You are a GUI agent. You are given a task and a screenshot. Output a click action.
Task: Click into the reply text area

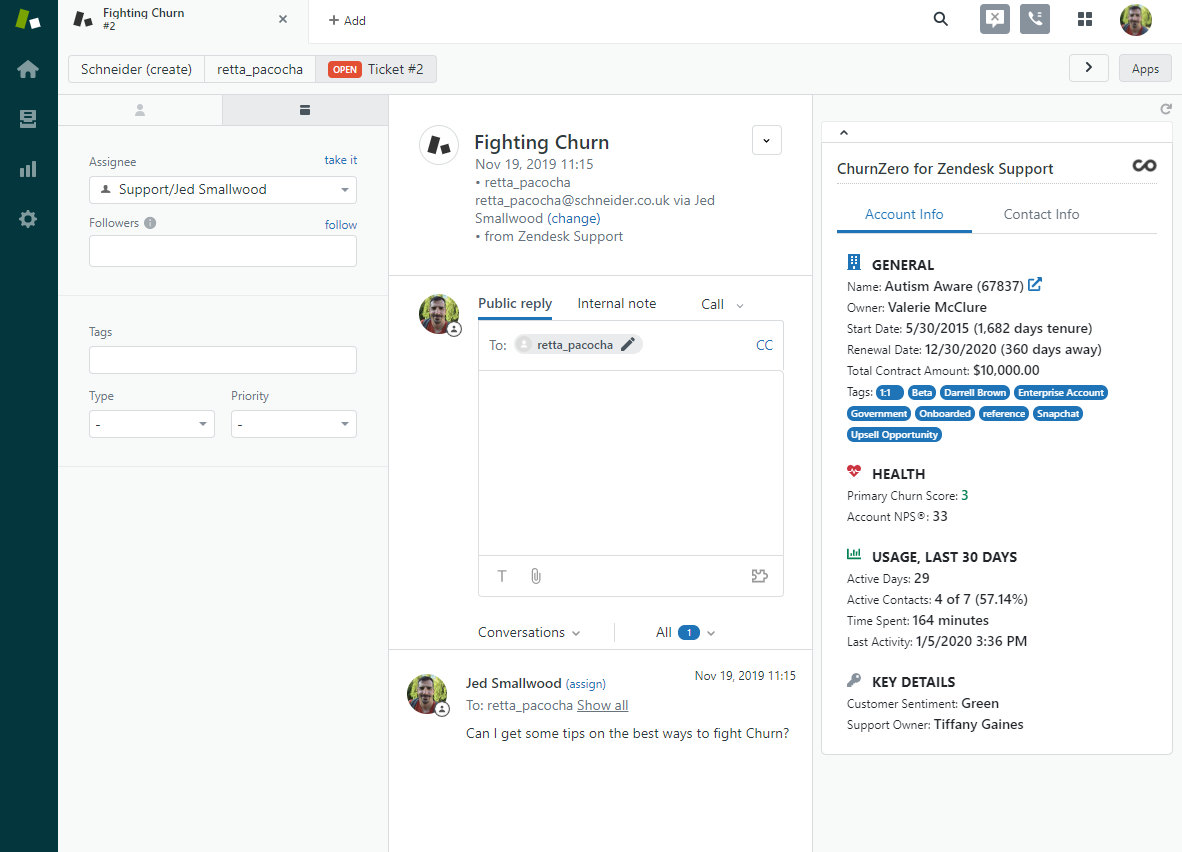630,463
